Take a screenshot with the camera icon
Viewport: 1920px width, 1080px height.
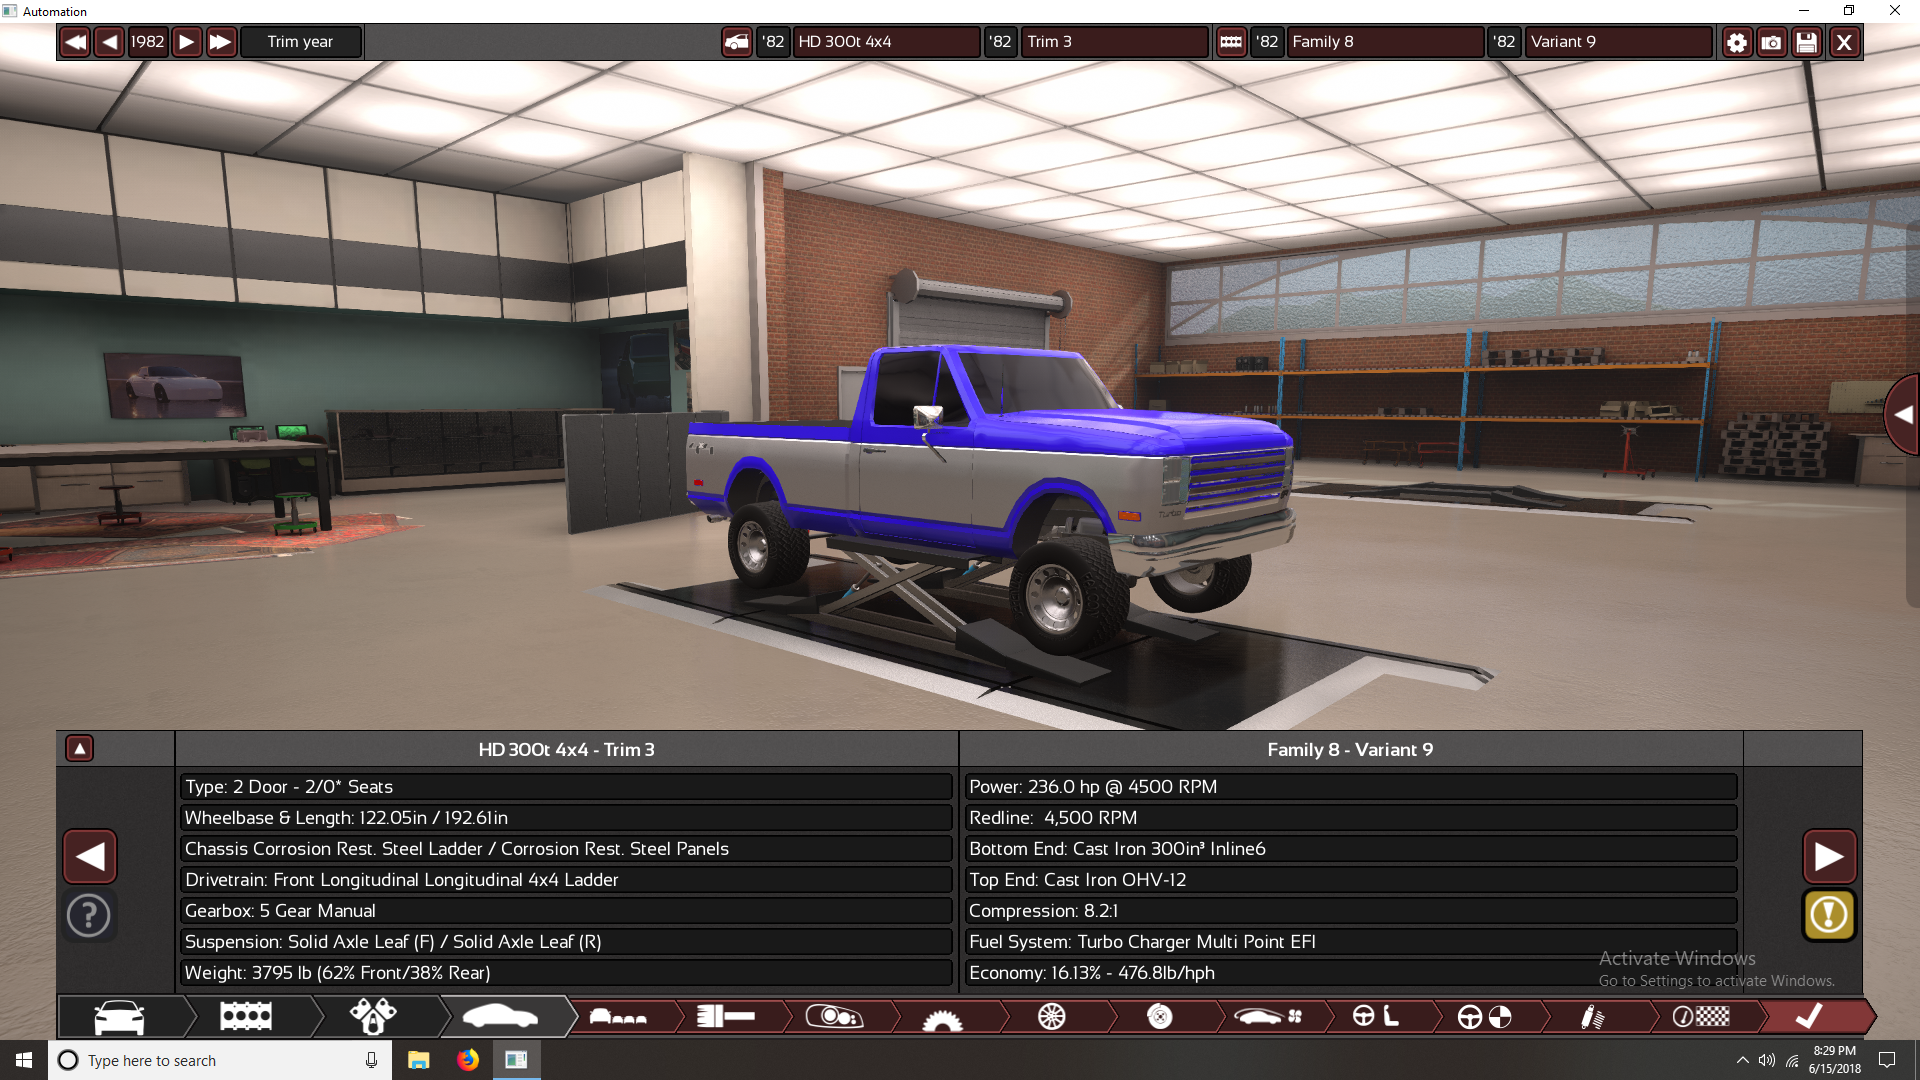pyautogui.click(x=1772, y=42)
